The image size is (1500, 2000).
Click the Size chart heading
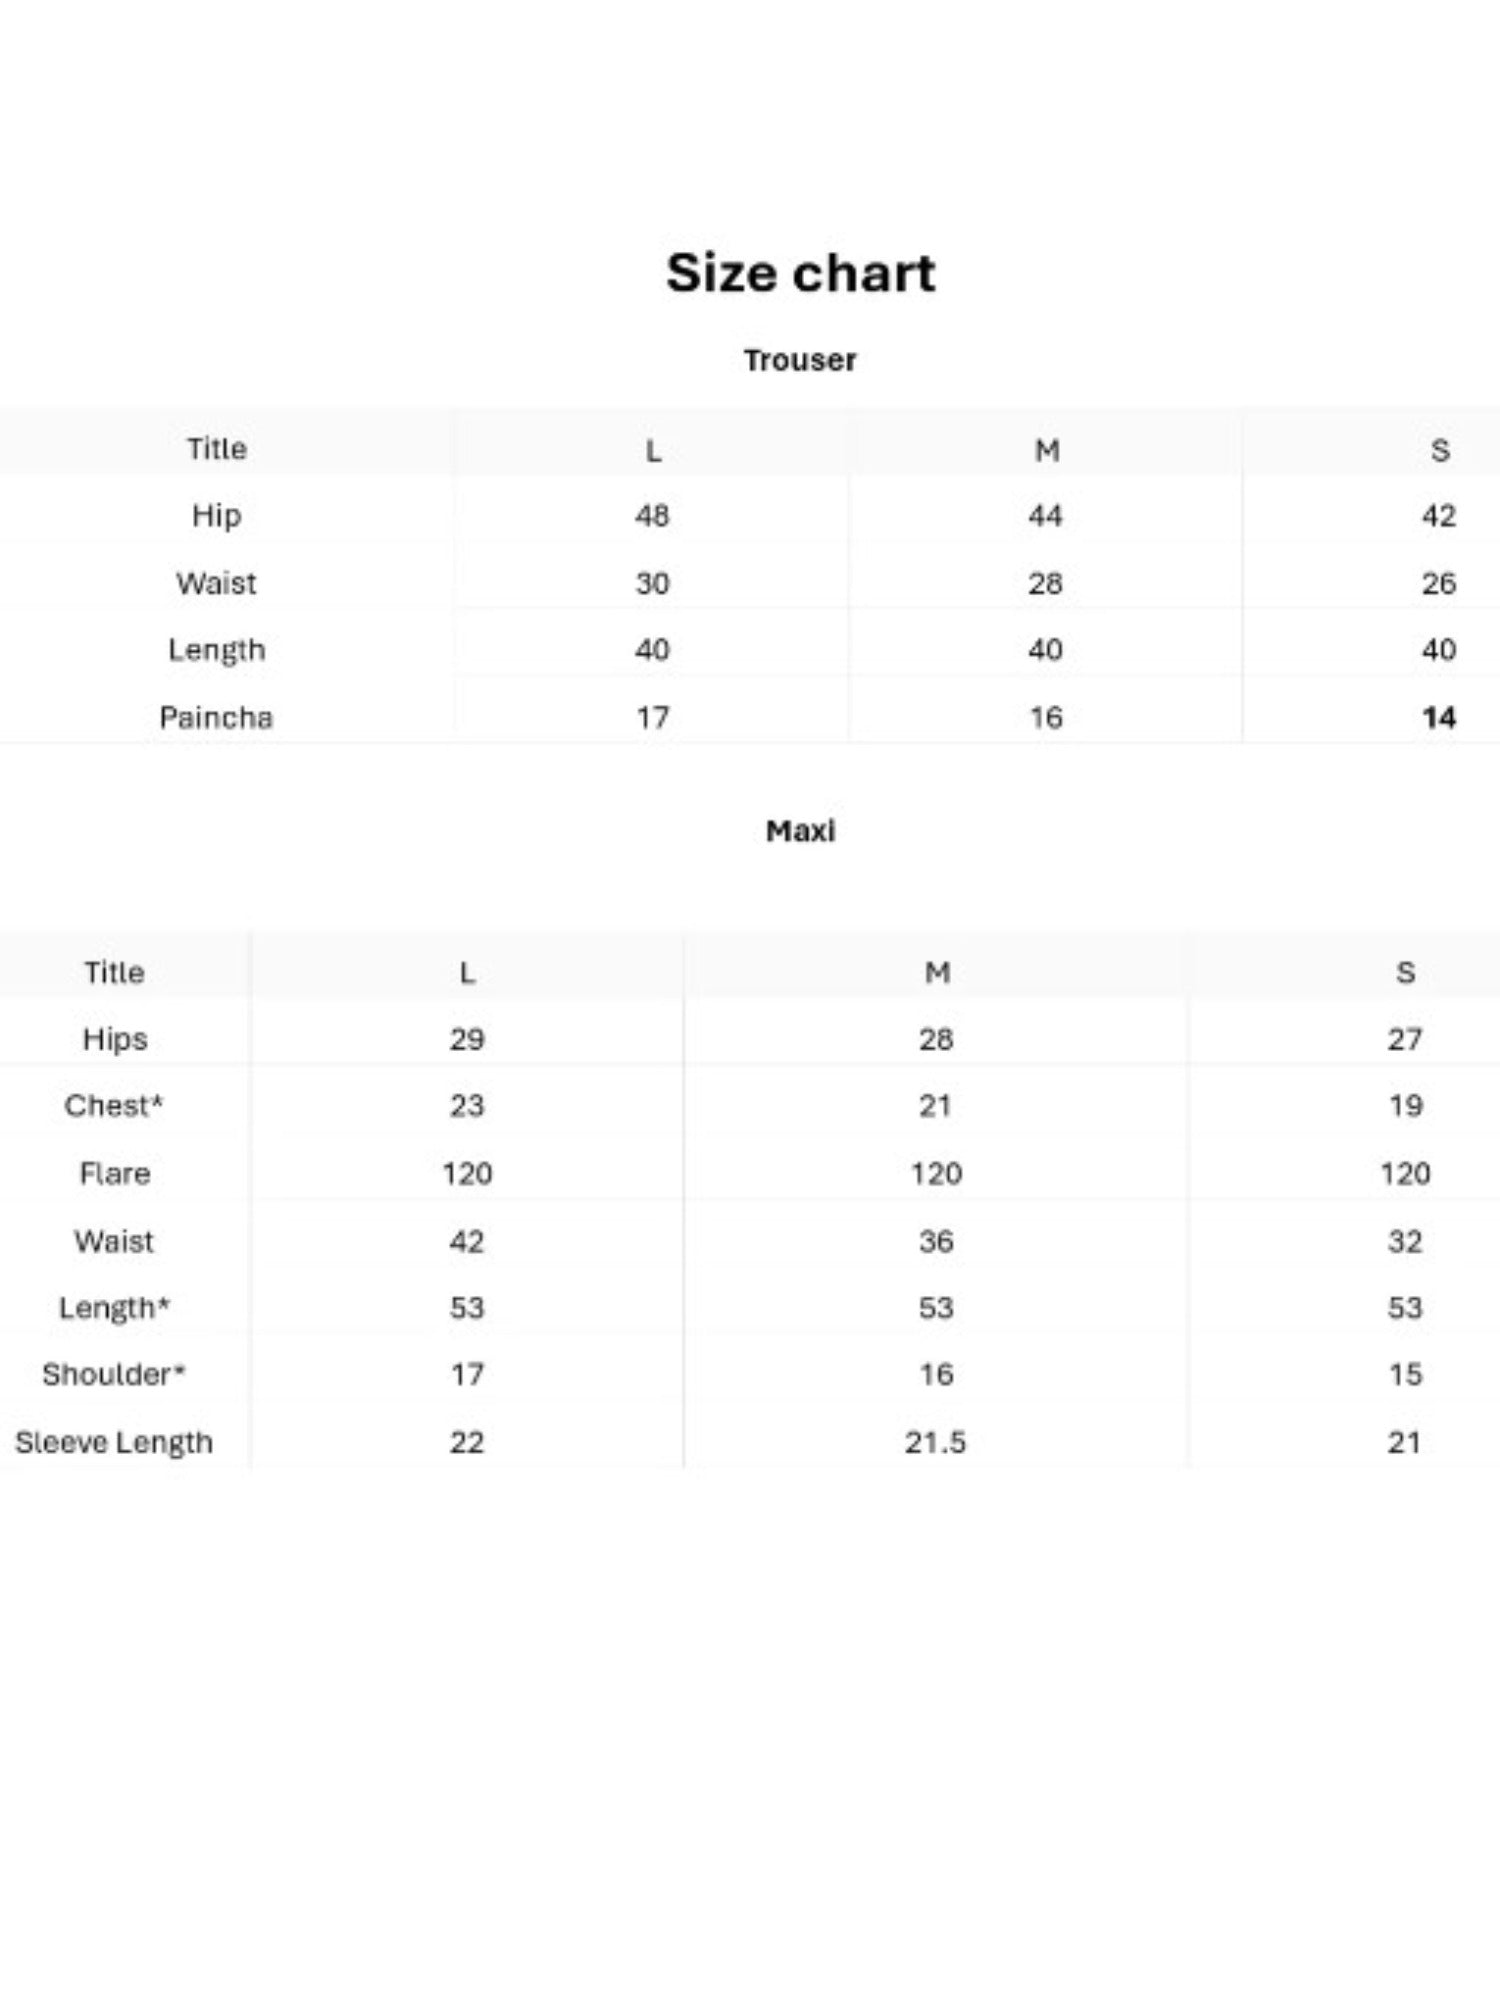point(800,273)
